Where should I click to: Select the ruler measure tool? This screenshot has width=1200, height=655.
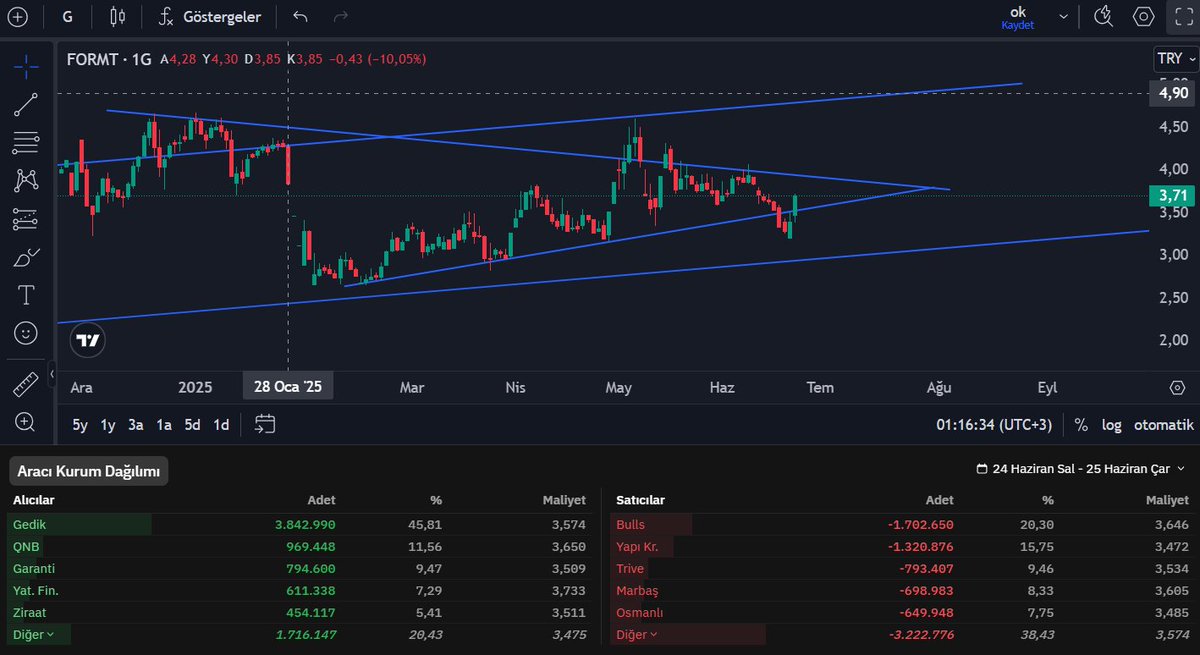(x=26, y=384)
